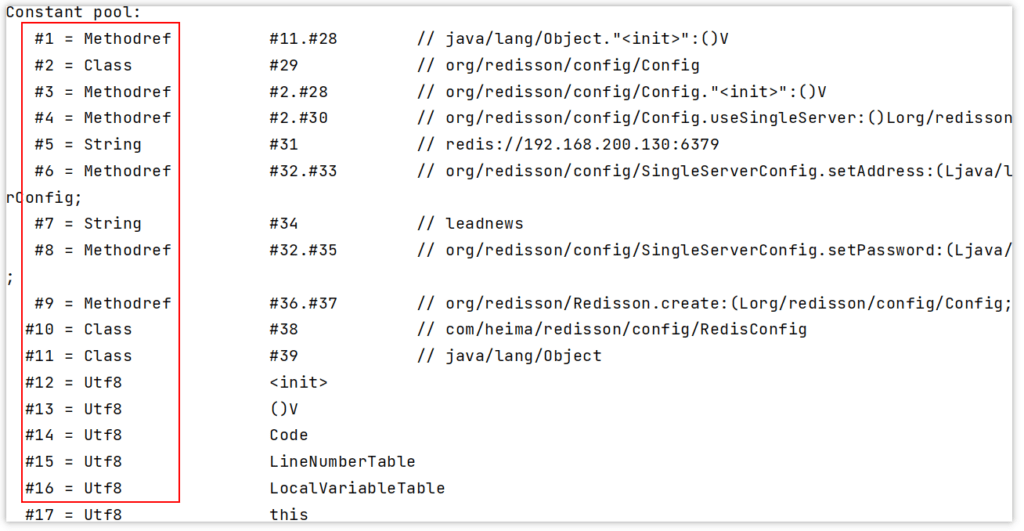Select the setPassword method comment

click(714, 250)
